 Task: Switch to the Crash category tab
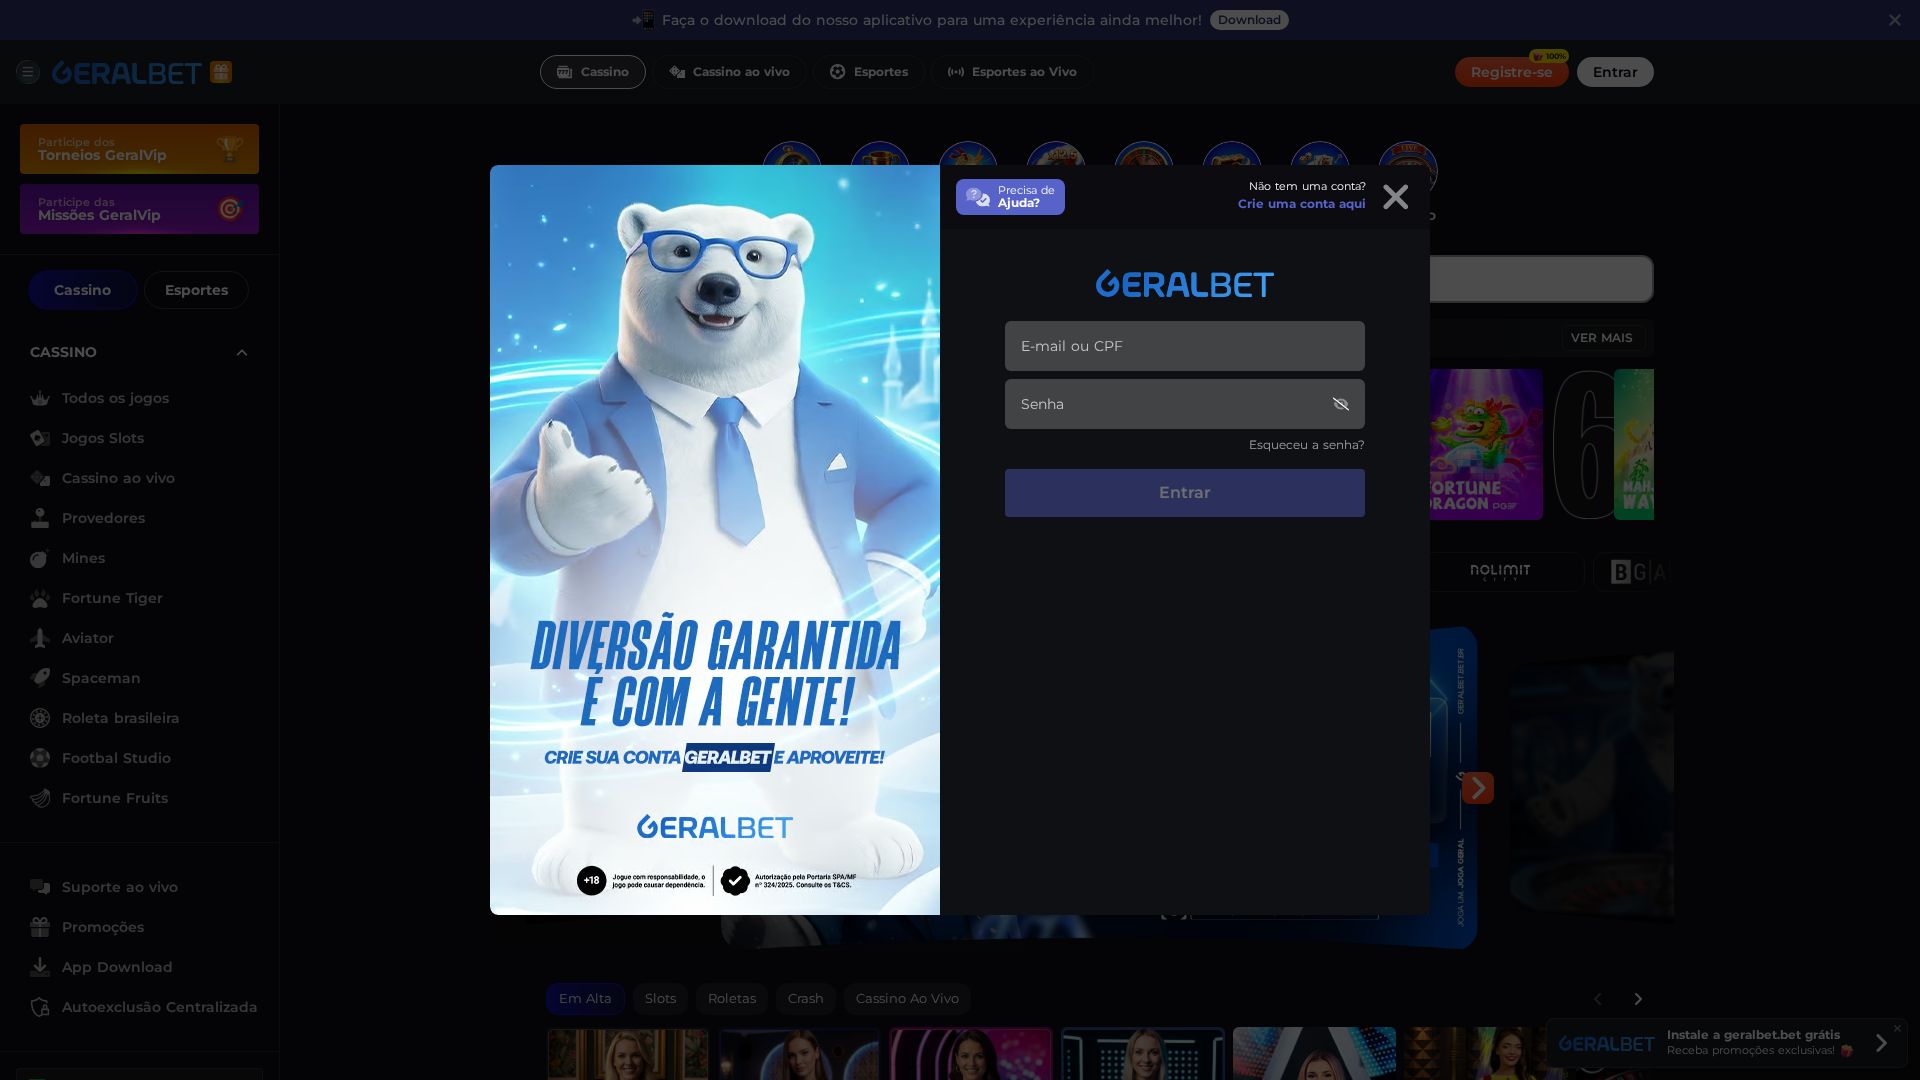click(x=806, y=999)
